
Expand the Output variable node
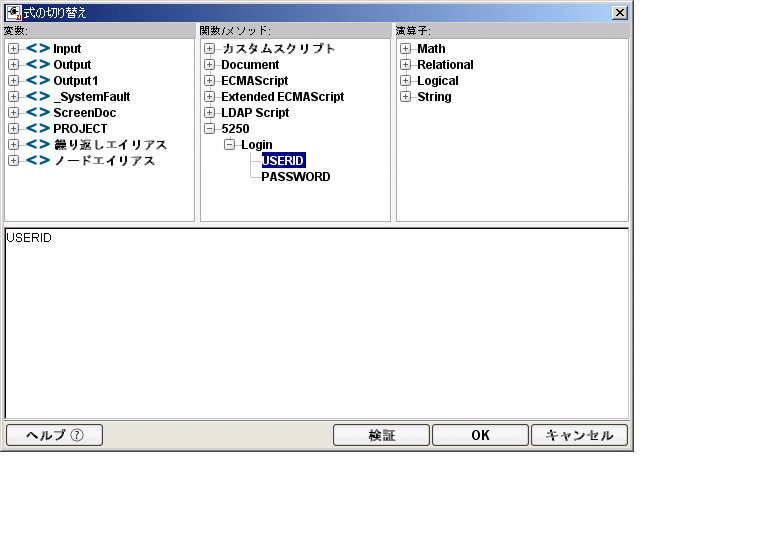tap(14, 64)
